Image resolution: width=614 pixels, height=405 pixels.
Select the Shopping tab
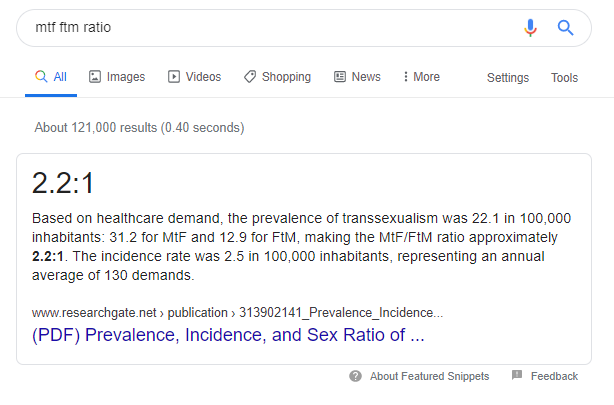click(x=286, y=77)
